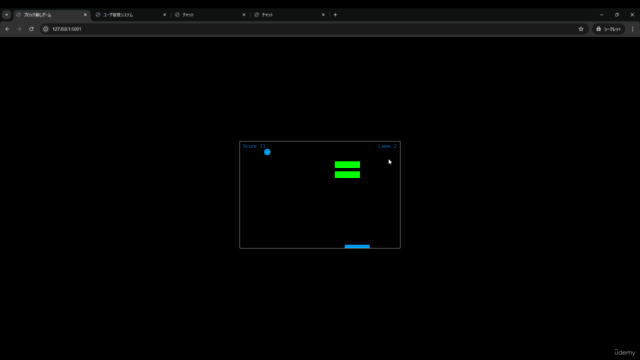Go back to previous page
Viewport: 640px width, 360px height.
click(7, 29)
